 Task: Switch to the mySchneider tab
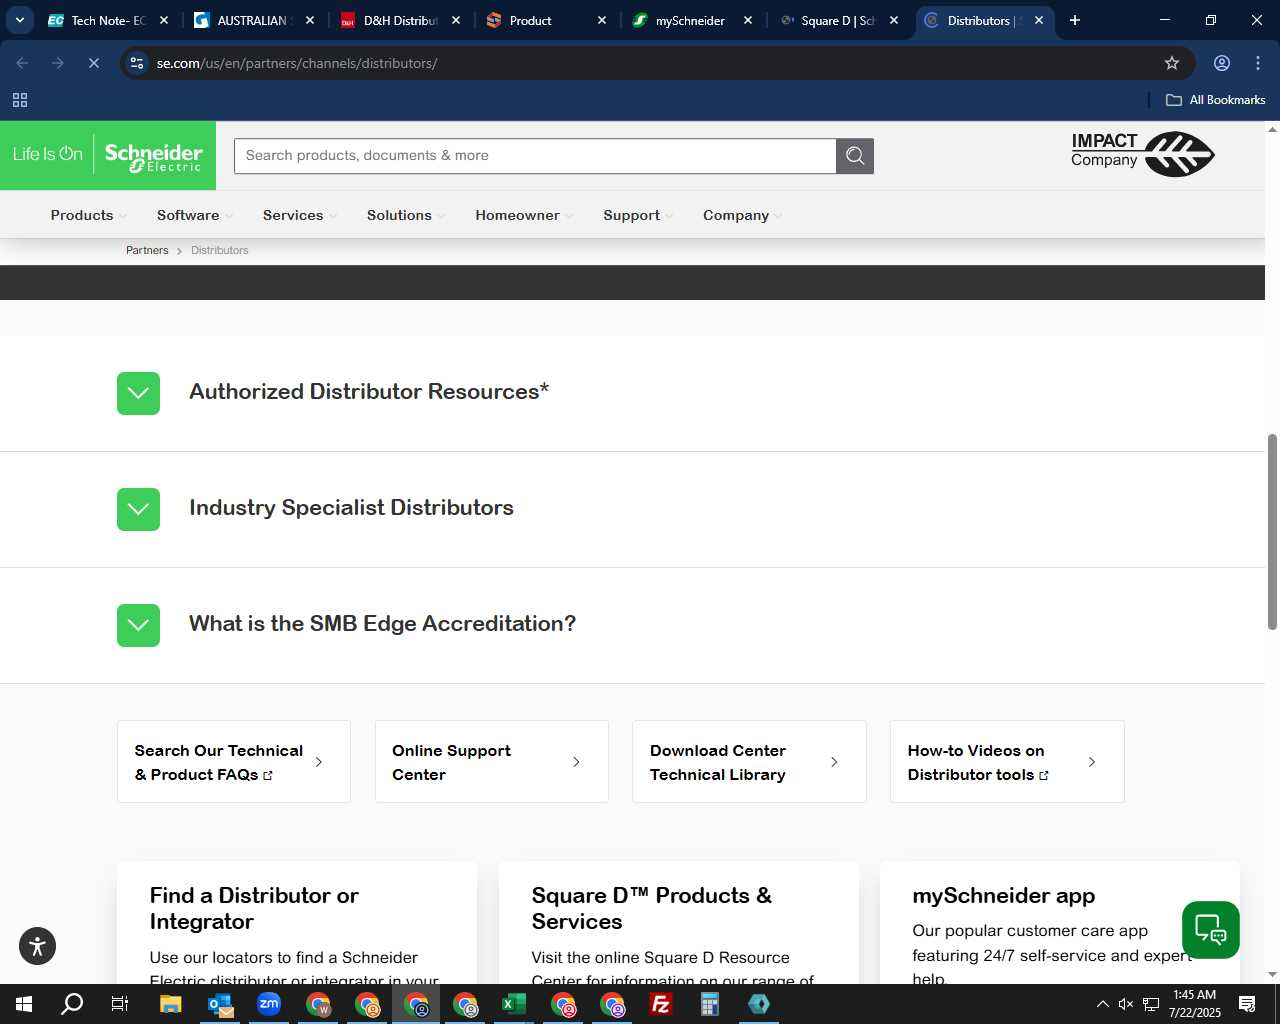point(690,20)
